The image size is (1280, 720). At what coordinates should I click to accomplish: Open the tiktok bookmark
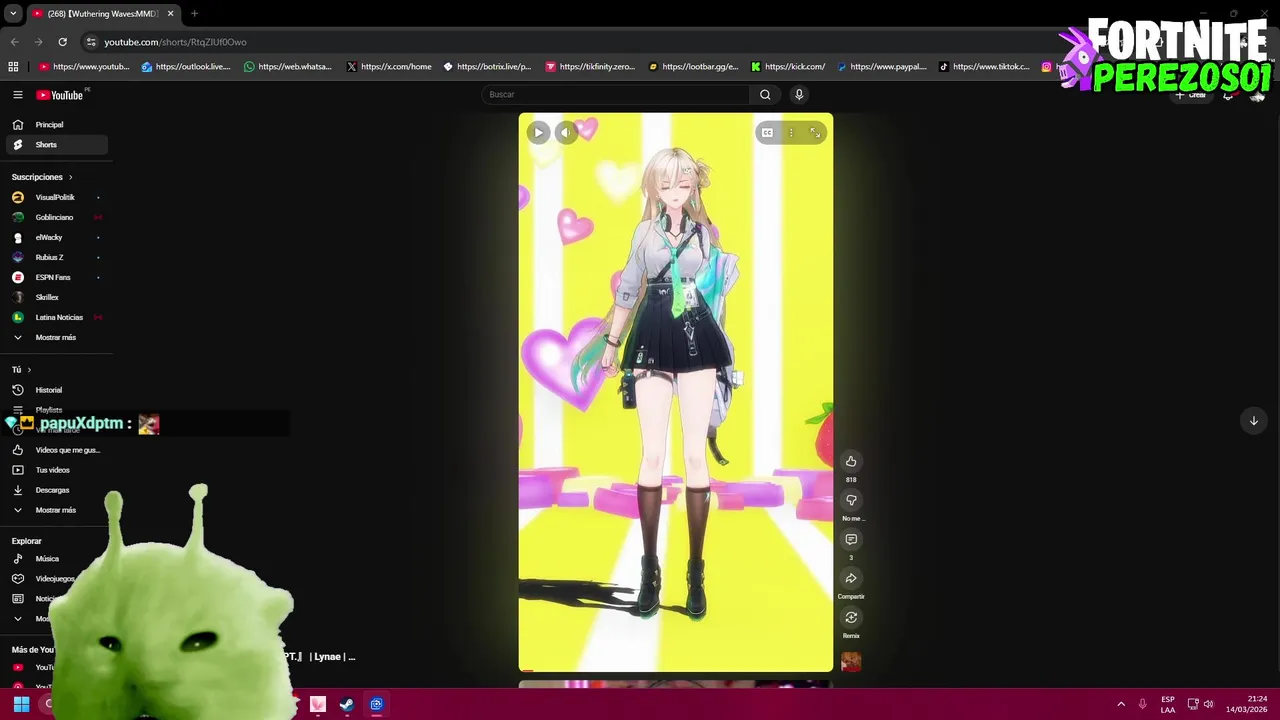(984, 67)
